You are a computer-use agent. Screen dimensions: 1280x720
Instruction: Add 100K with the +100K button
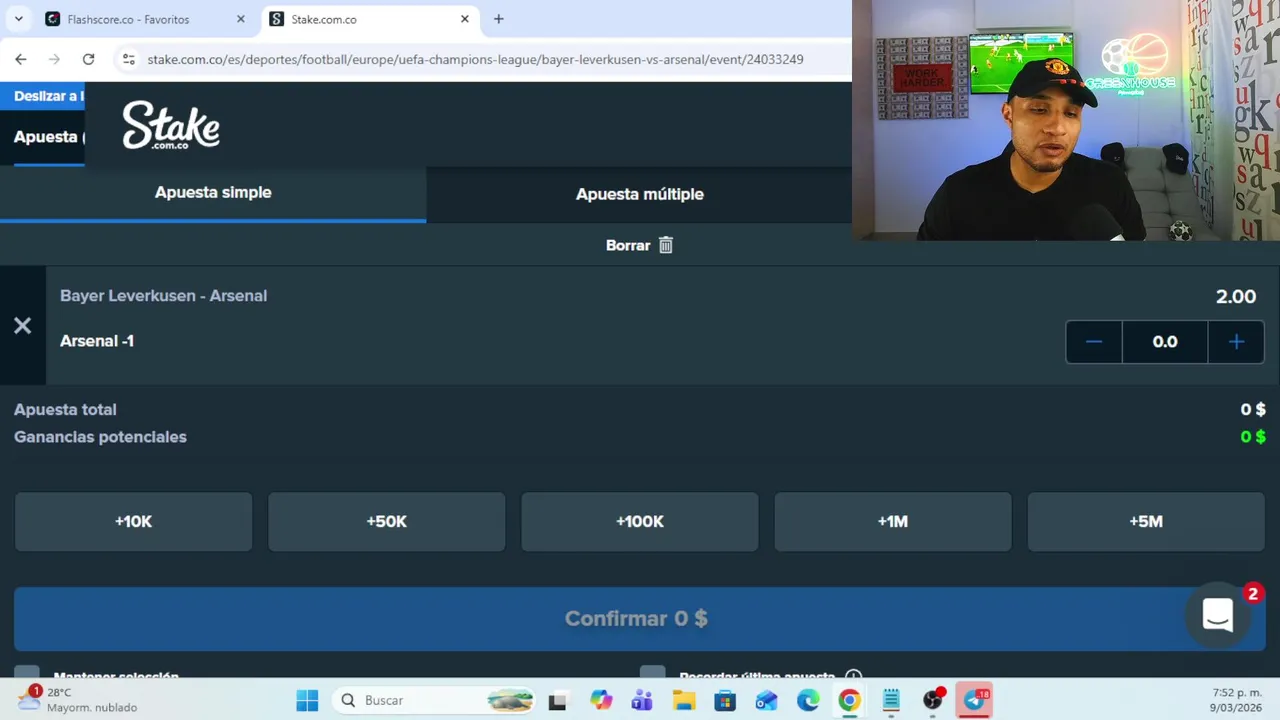[640, 521]
